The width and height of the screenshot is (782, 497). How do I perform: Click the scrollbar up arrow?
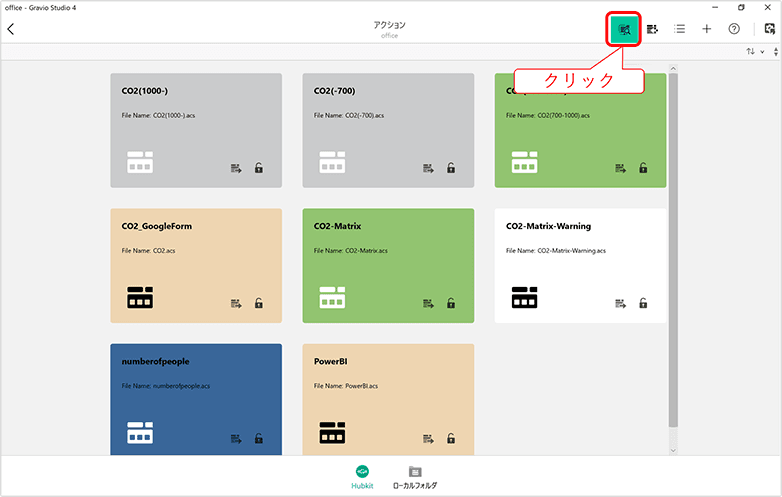click(673, 68)
